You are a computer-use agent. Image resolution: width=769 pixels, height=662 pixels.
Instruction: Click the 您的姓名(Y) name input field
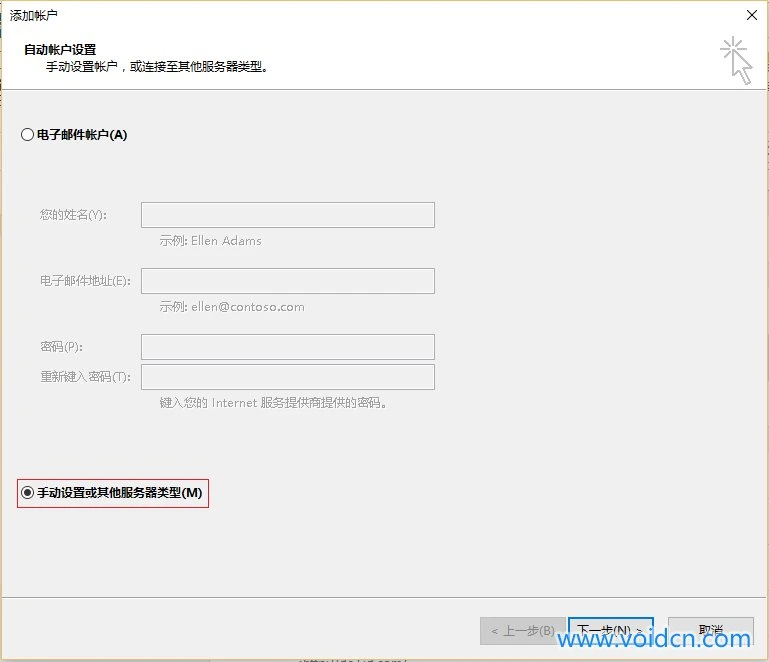click(287, 215)
